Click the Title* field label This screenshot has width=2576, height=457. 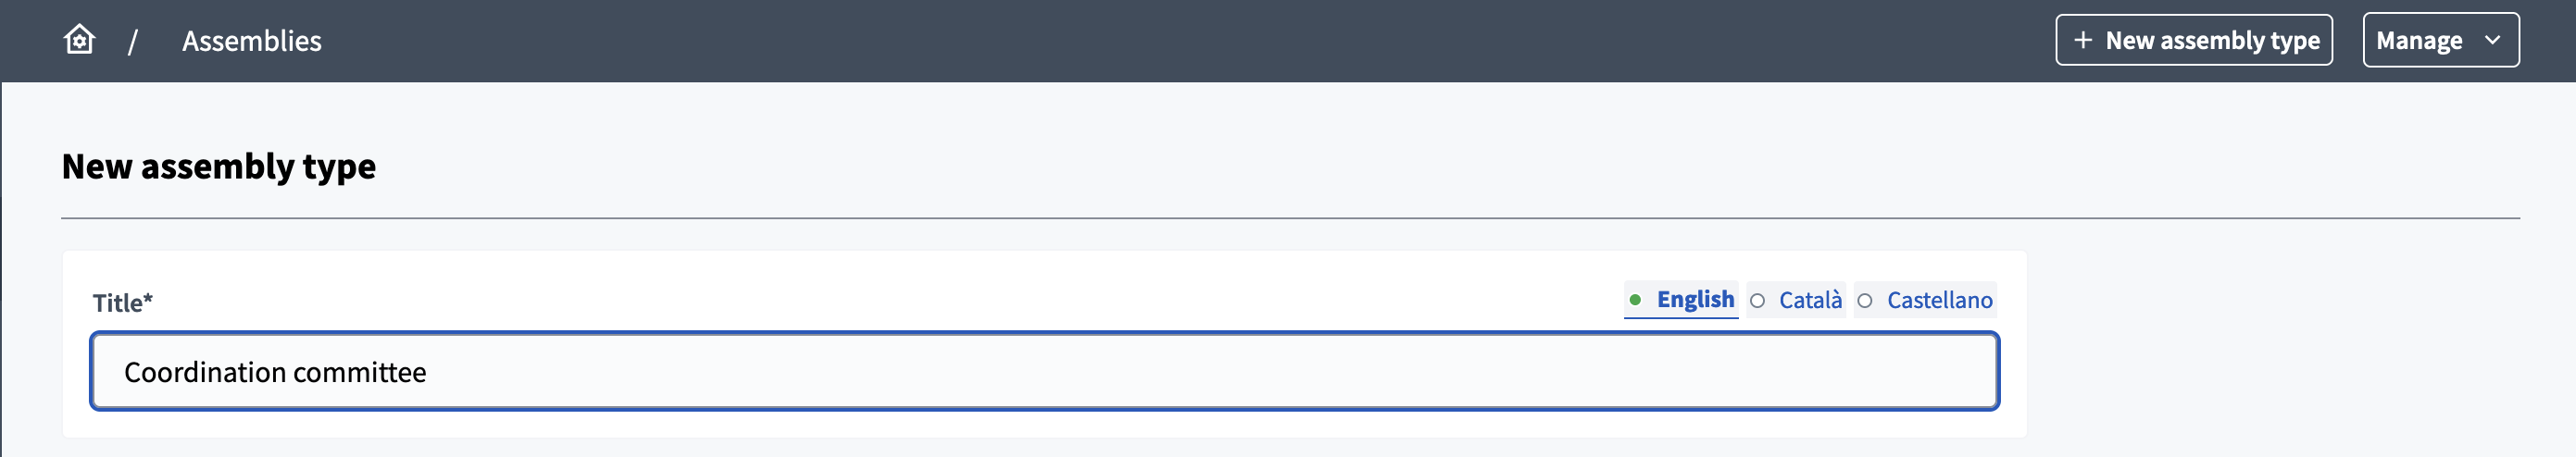point(122,303)
